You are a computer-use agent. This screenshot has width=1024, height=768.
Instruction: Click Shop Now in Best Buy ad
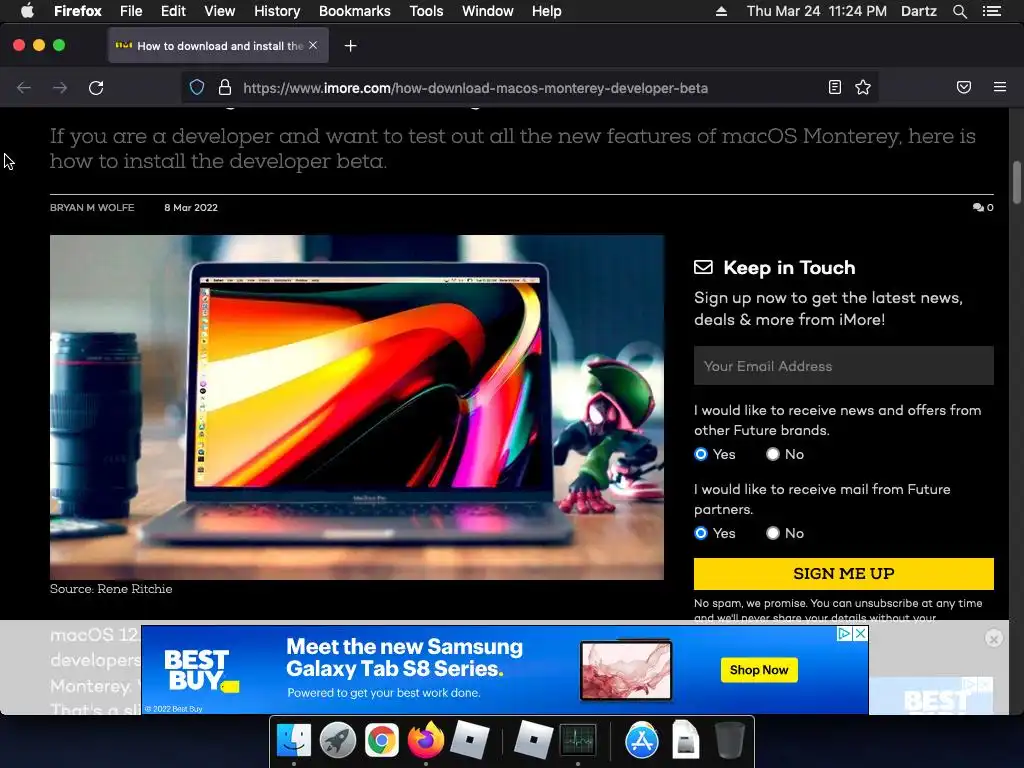759,670
